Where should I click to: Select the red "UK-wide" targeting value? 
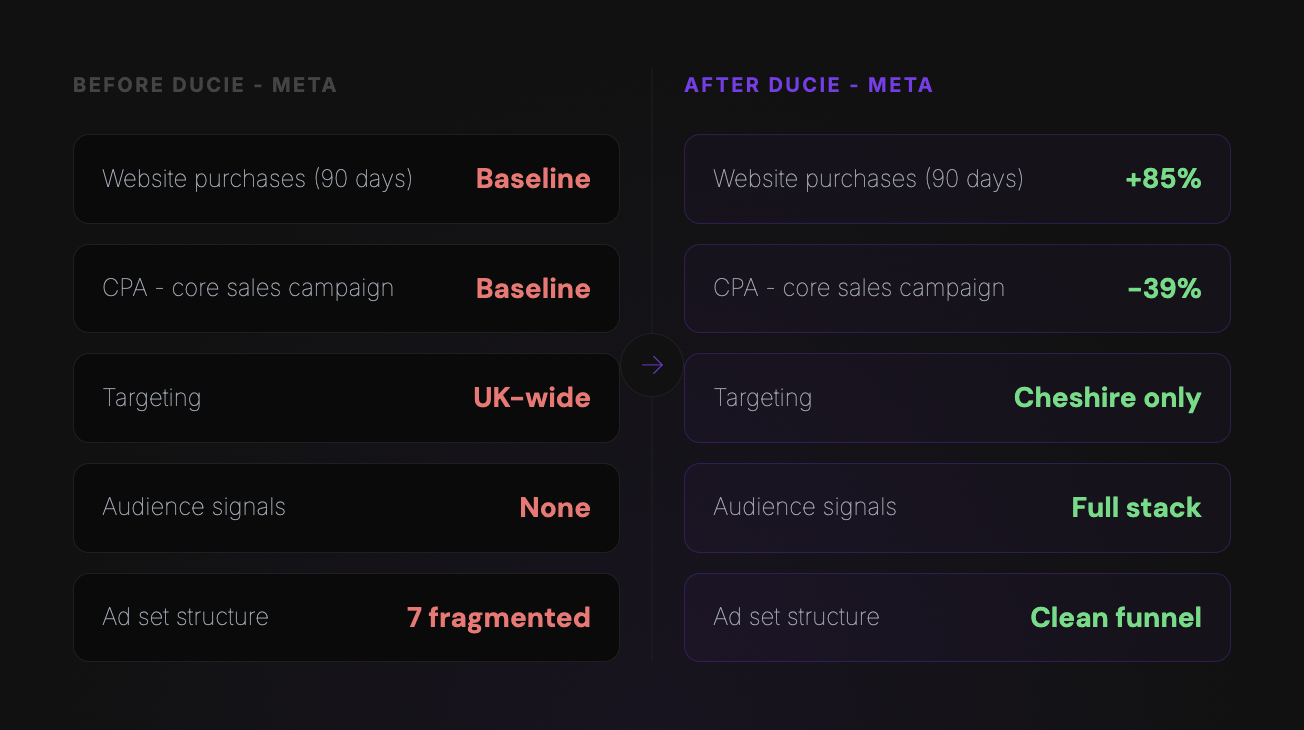click(x=532, y=398)
